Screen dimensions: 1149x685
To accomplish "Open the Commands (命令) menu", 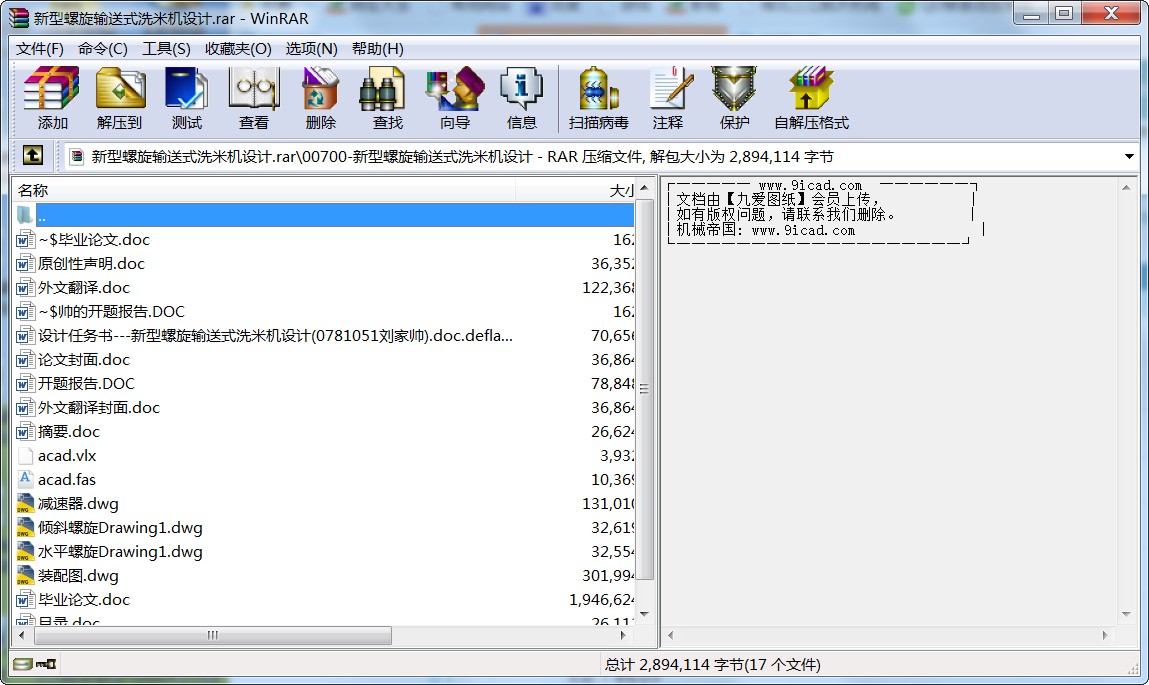I will [103, 49].
